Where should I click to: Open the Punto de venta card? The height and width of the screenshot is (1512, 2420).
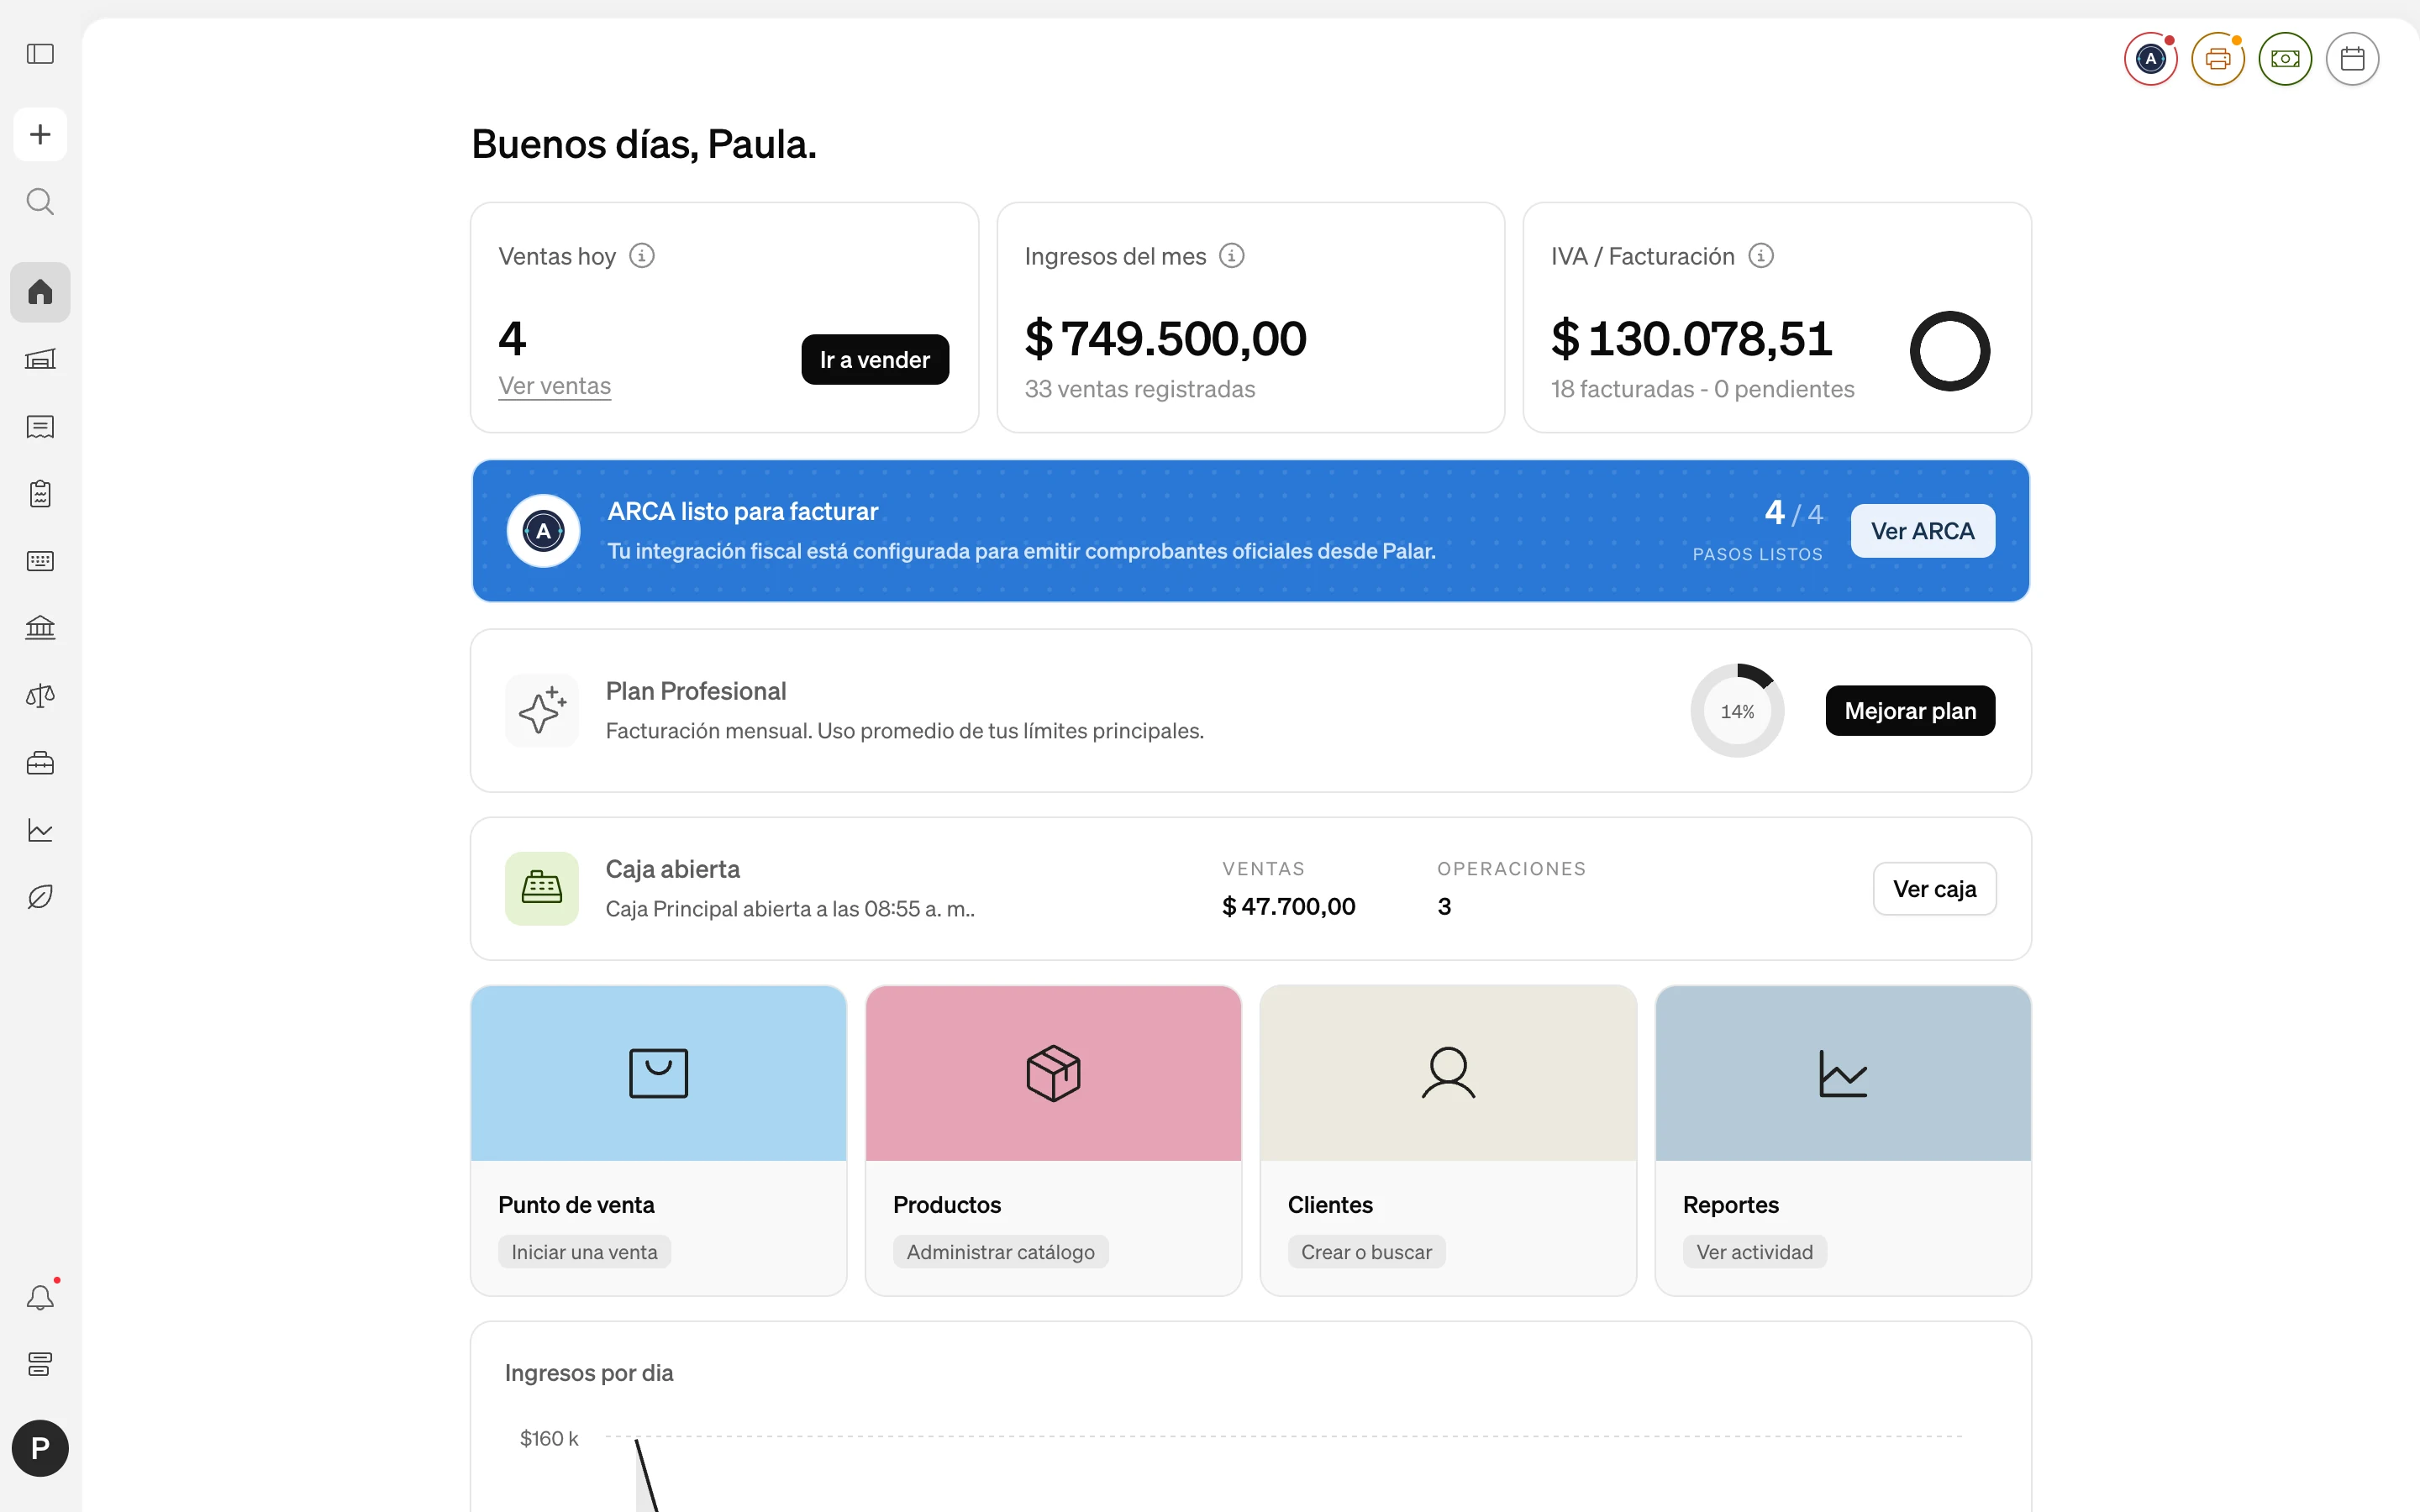(x=658, y=1140)
